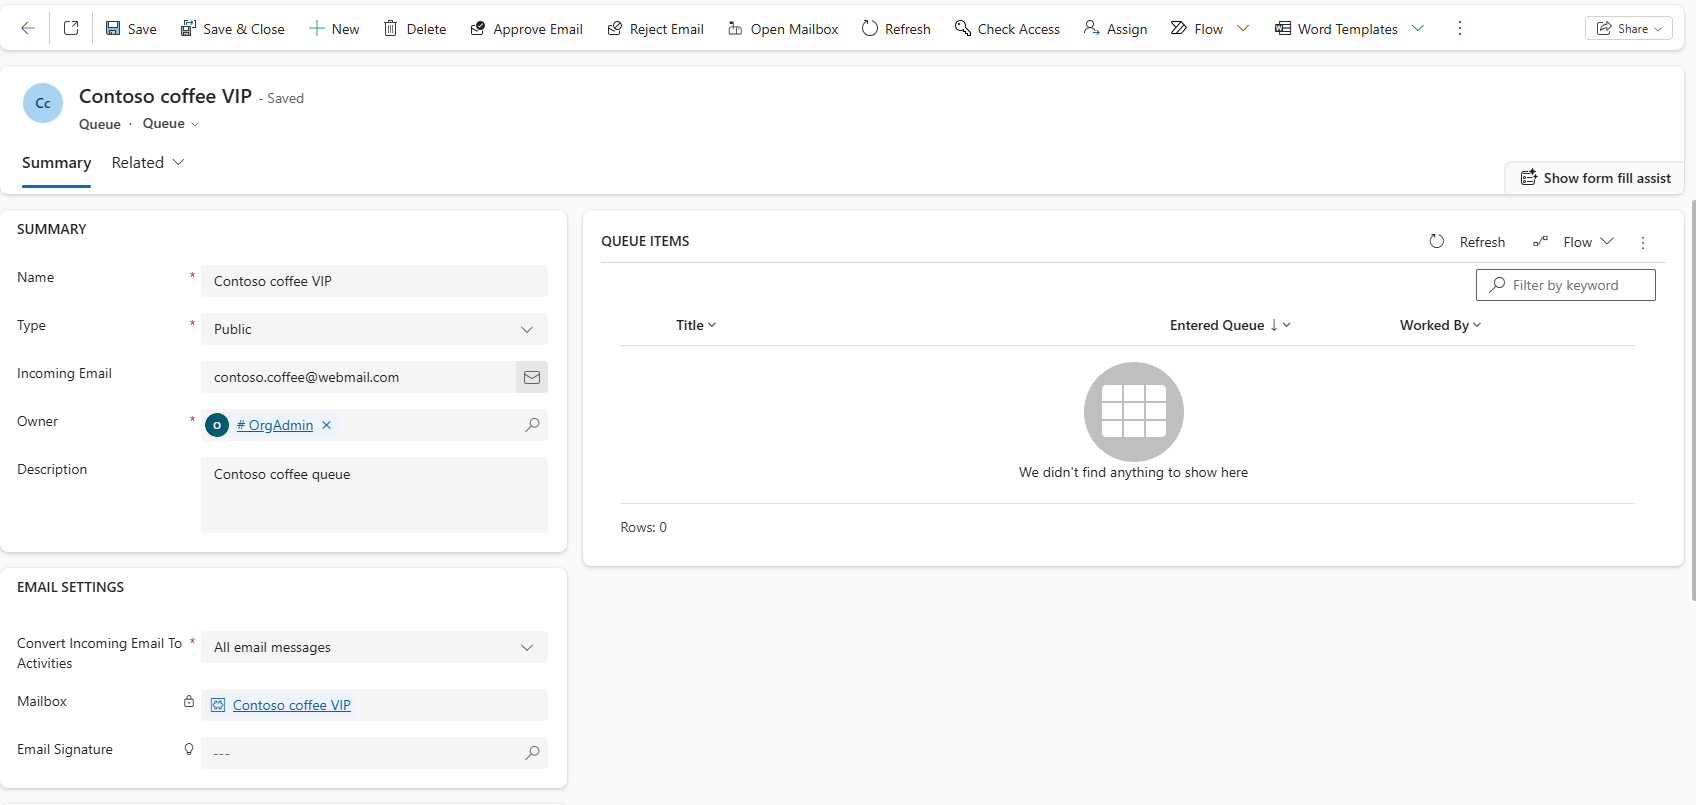Approve Email for the queue
Screen dimensions: 1696x805
coord(526,29)
